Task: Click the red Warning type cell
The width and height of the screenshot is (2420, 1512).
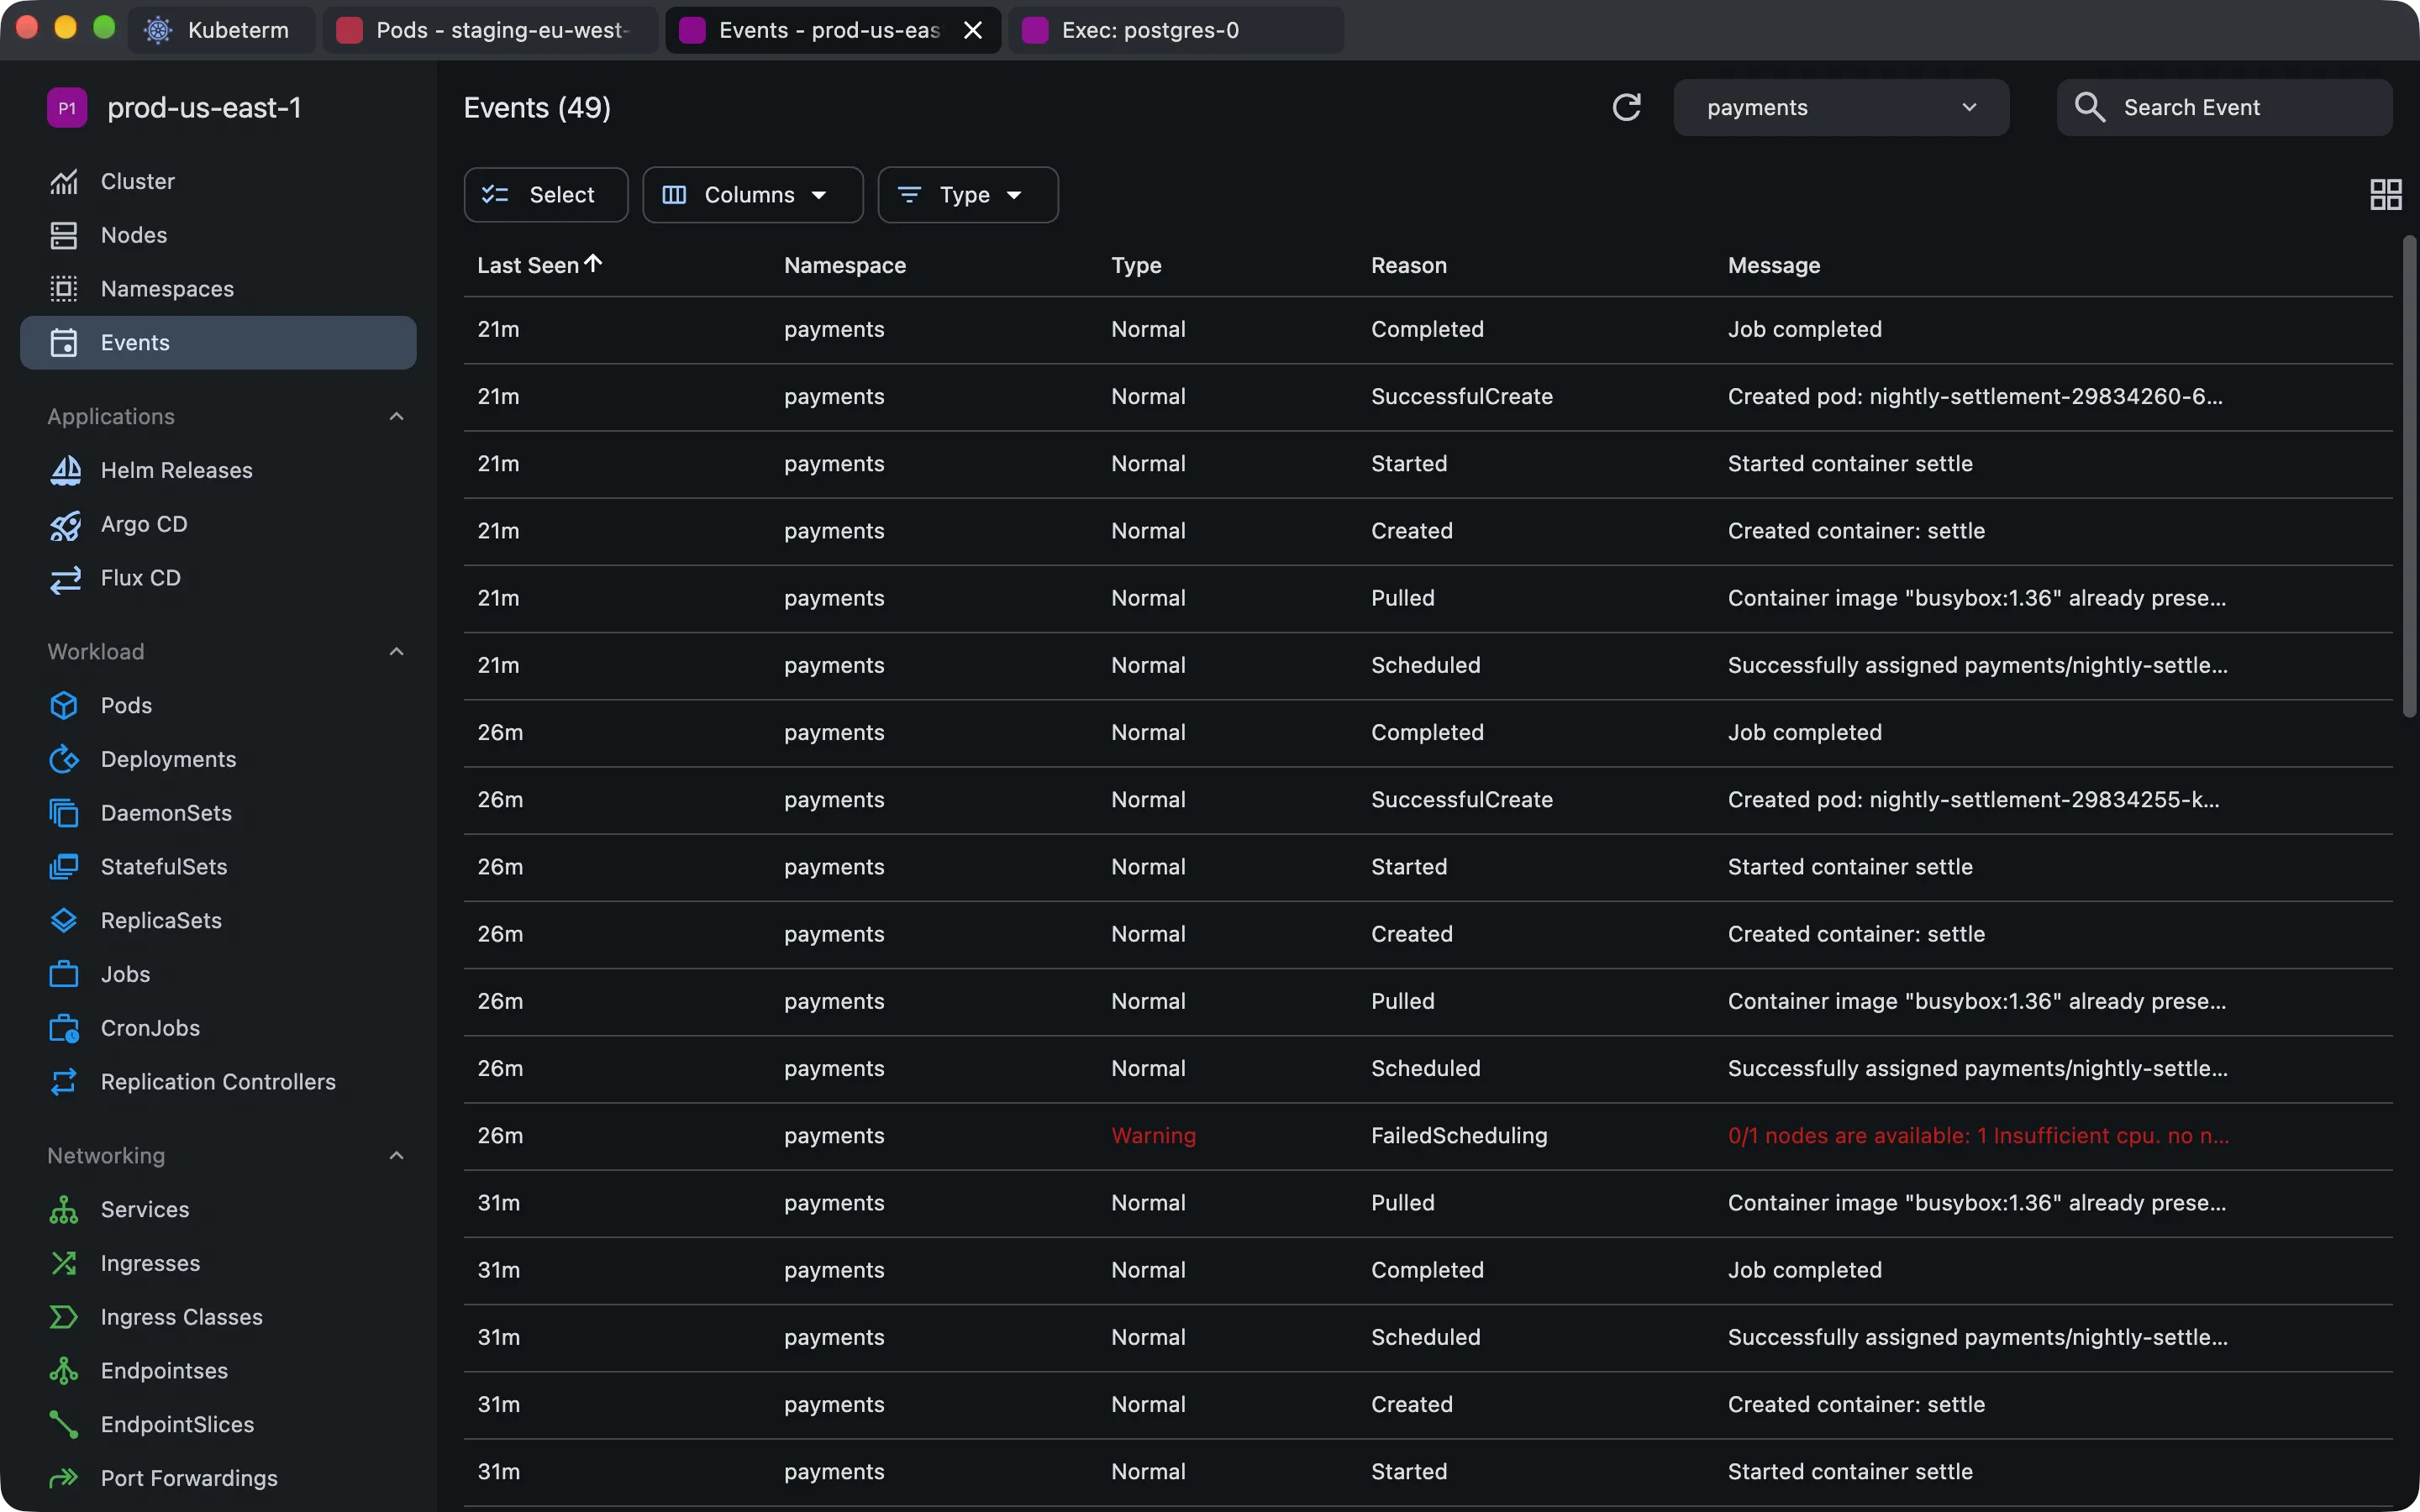Action: click(1153, 1135)
